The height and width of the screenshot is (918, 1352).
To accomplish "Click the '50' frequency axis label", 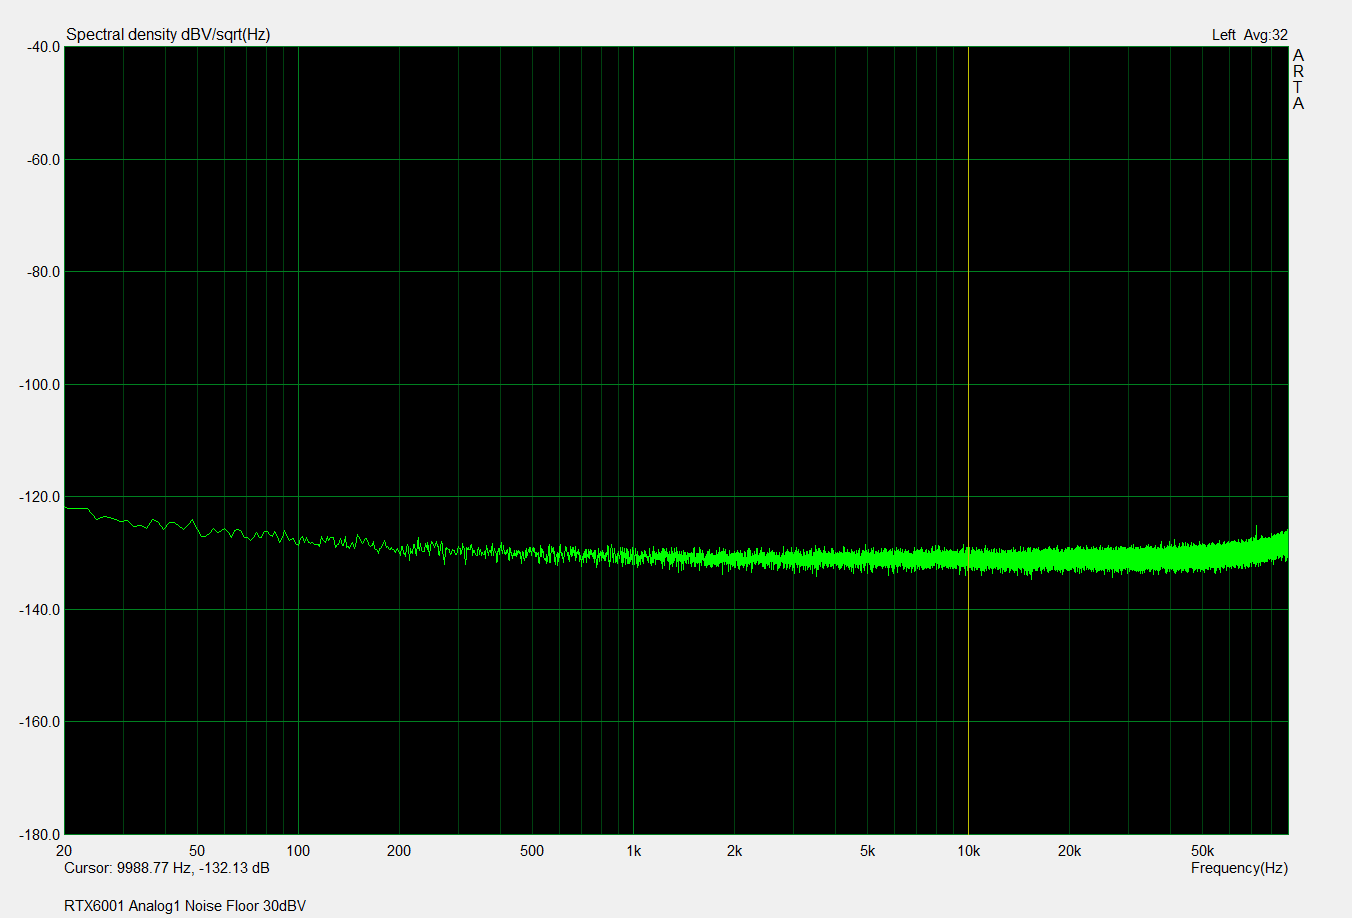I will 197,851.
